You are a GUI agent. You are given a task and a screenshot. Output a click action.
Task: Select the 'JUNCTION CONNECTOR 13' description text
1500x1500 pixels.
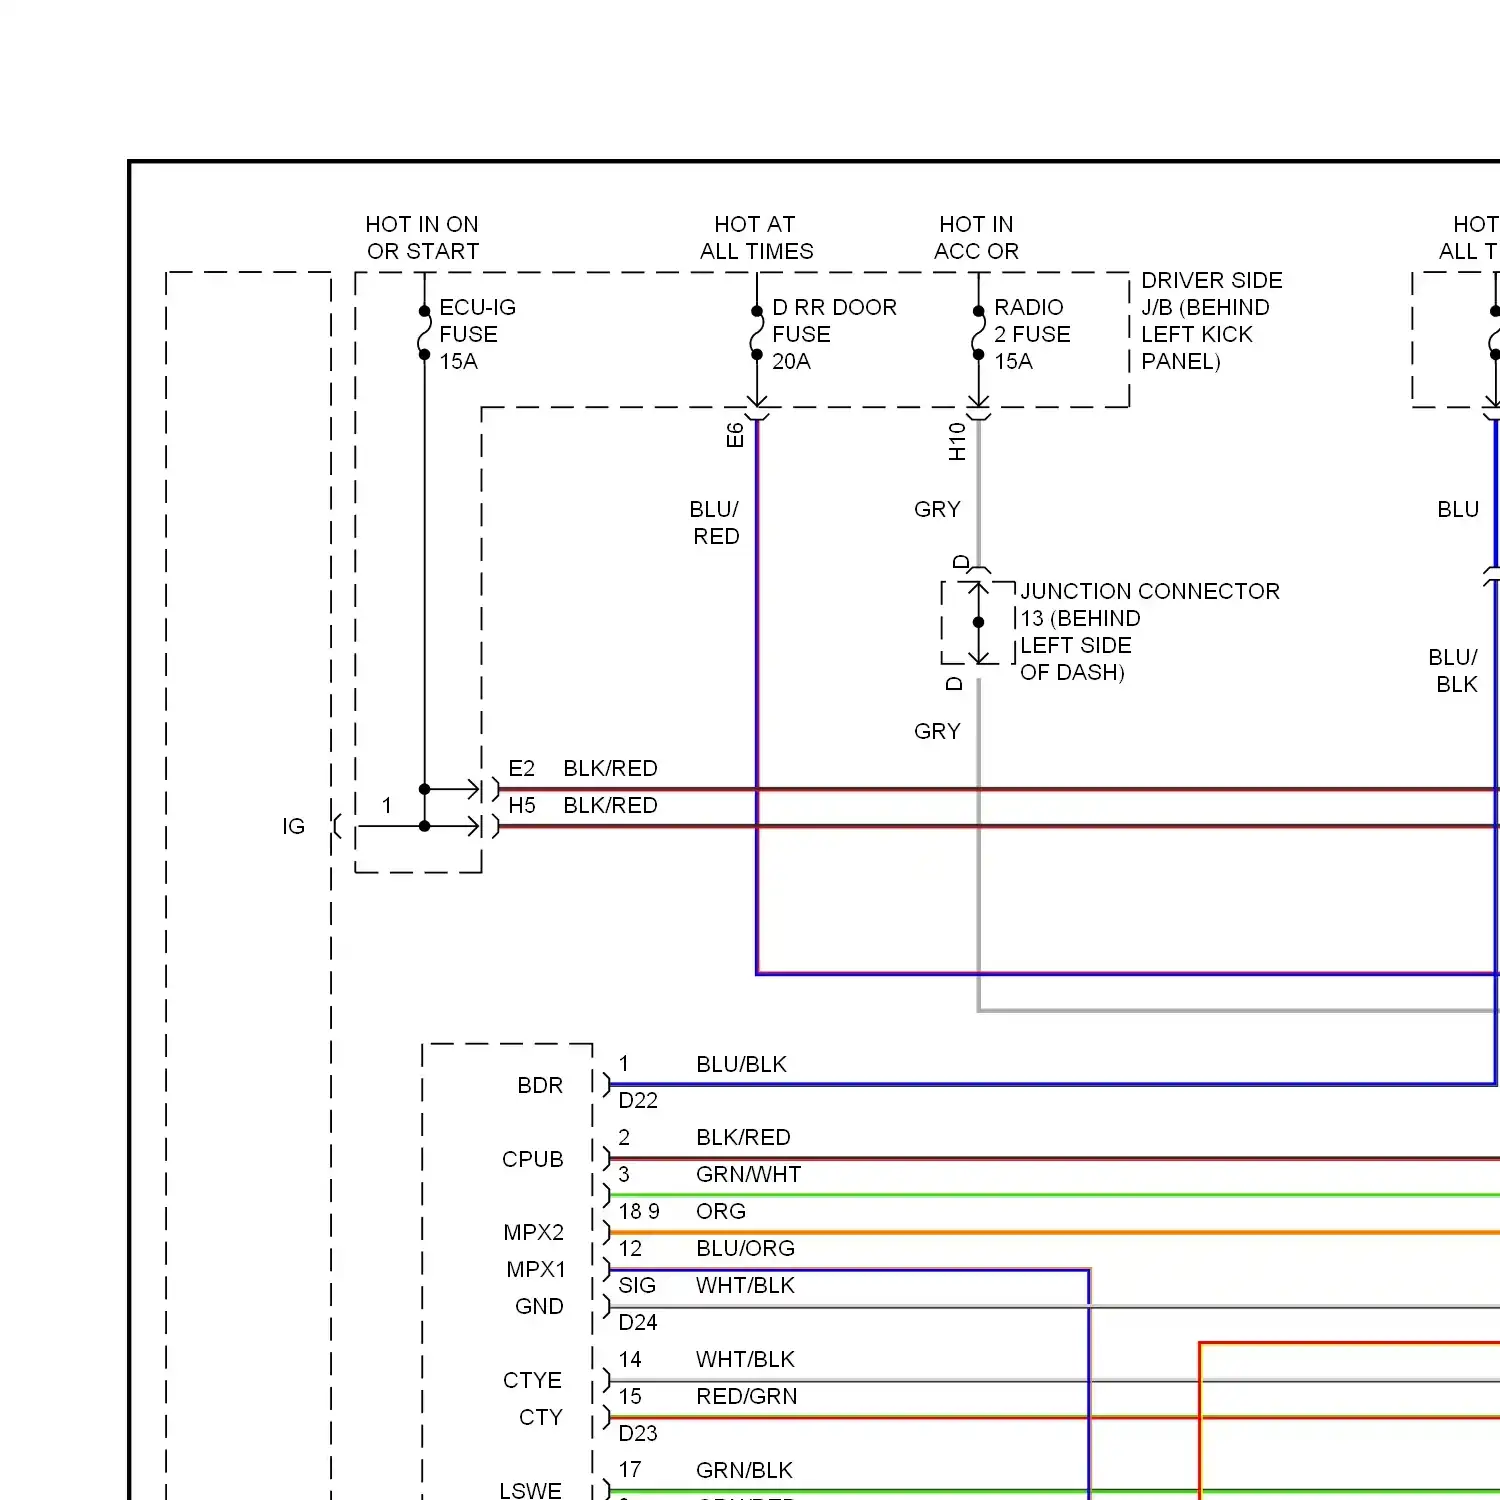click(x=1150, y=632)
